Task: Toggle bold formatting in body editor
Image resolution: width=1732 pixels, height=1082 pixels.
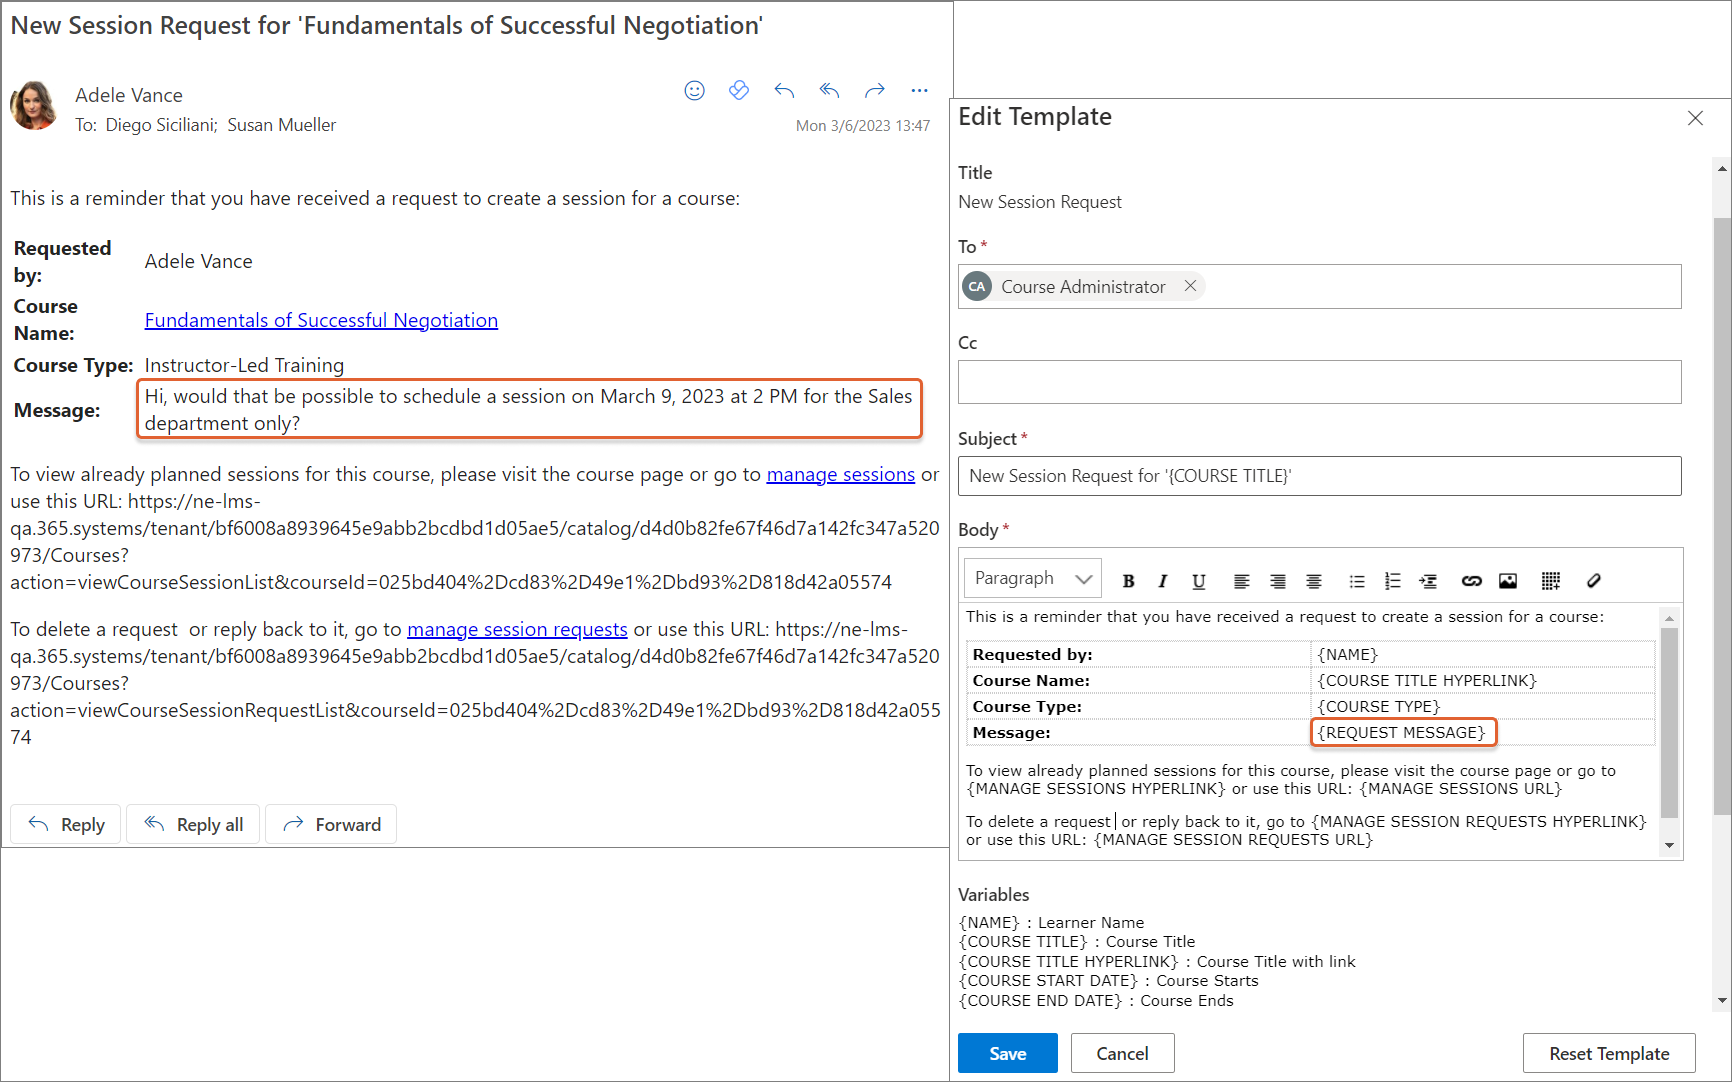Action: pos(1128,581)
